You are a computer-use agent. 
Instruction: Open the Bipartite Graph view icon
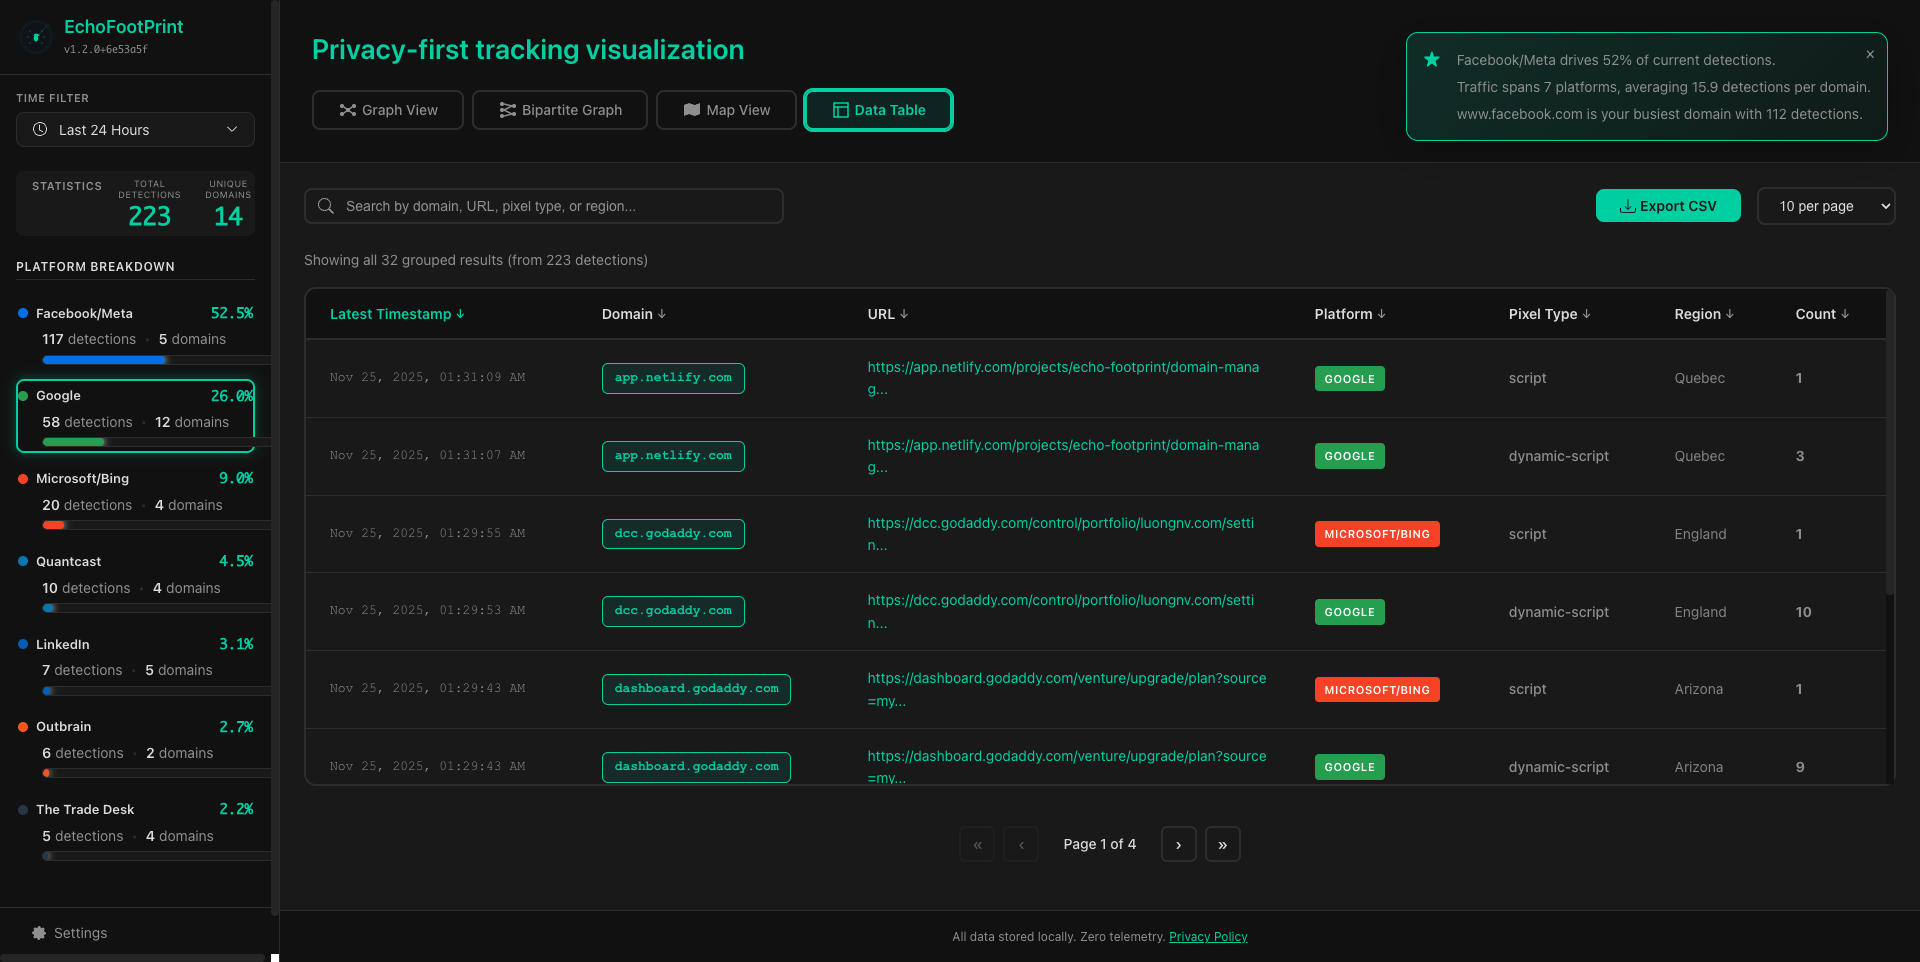click(508, 110)
